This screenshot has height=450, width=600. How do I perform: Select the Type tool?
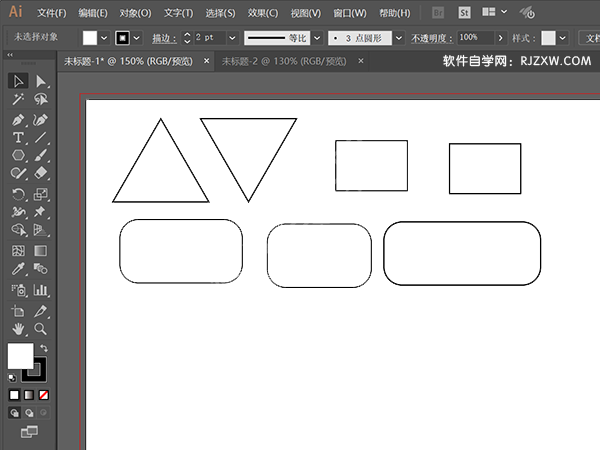18,138
